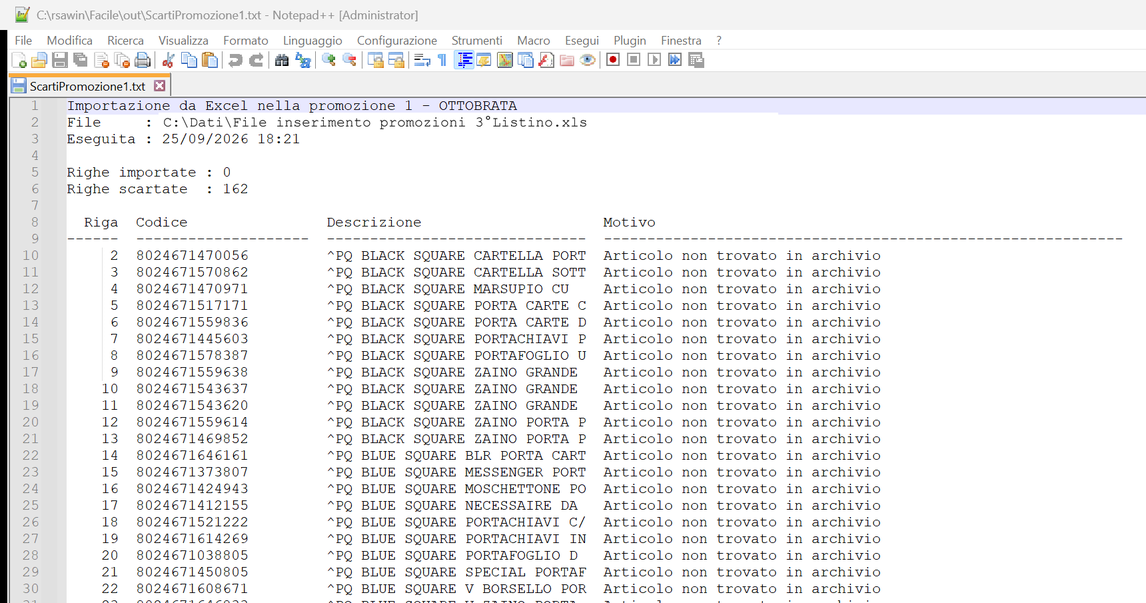Open the Function List panel icon
Viewport: 1146px width, 603px height.
click(x=546, y=61)
